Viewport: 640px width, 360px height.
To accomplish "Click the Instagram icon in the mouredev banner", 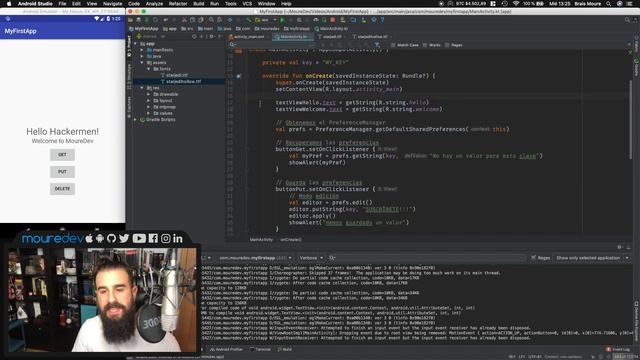I will (x=165, y=238).
